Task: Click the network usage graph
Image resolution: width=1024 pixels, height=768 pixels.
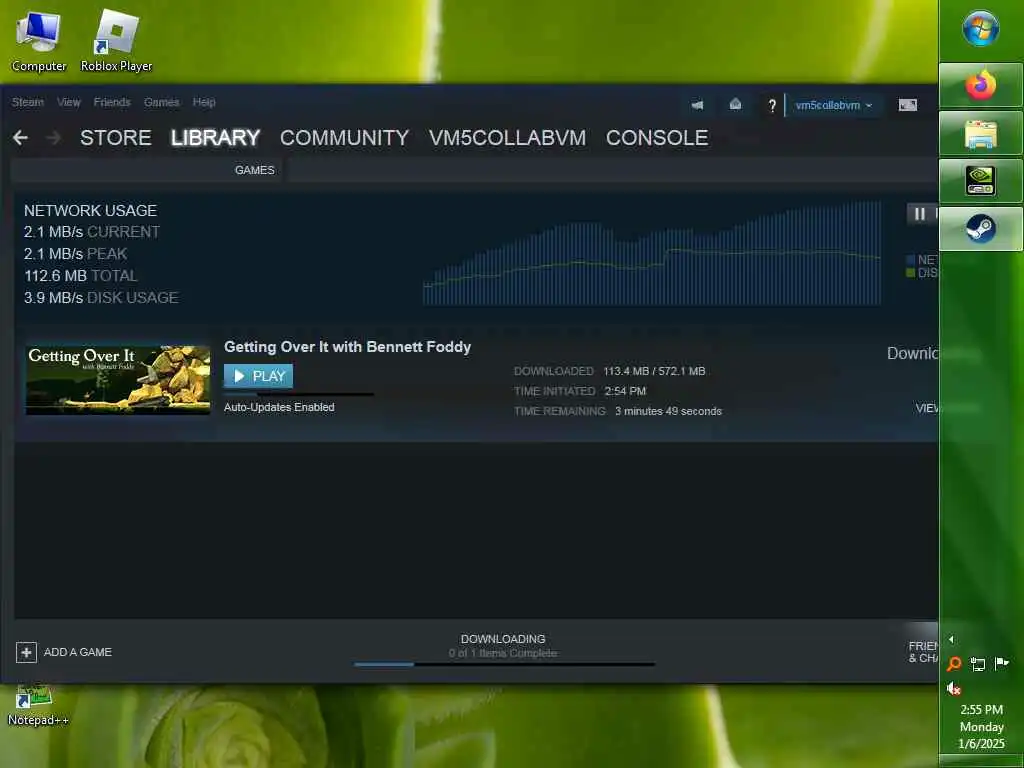Action: coord(652,253)
